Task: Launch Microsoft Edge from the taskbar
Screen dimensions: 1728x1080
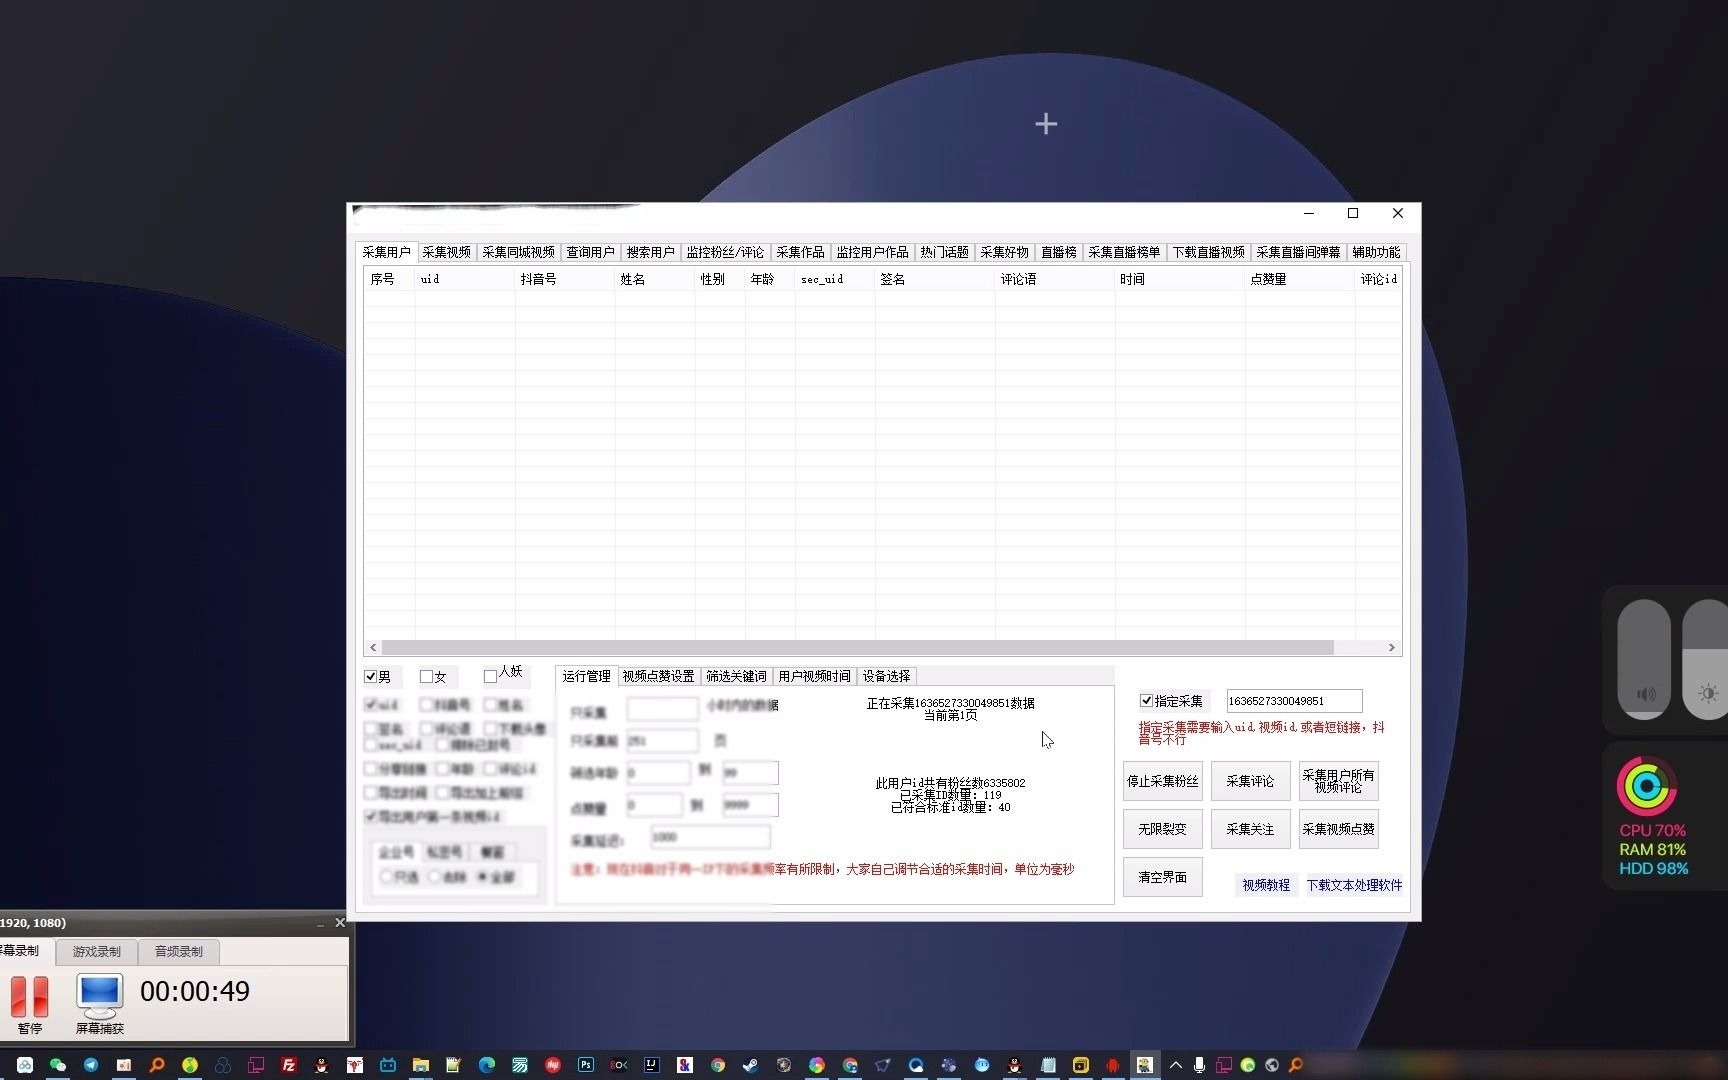Action: click(x=487, y=1065)
